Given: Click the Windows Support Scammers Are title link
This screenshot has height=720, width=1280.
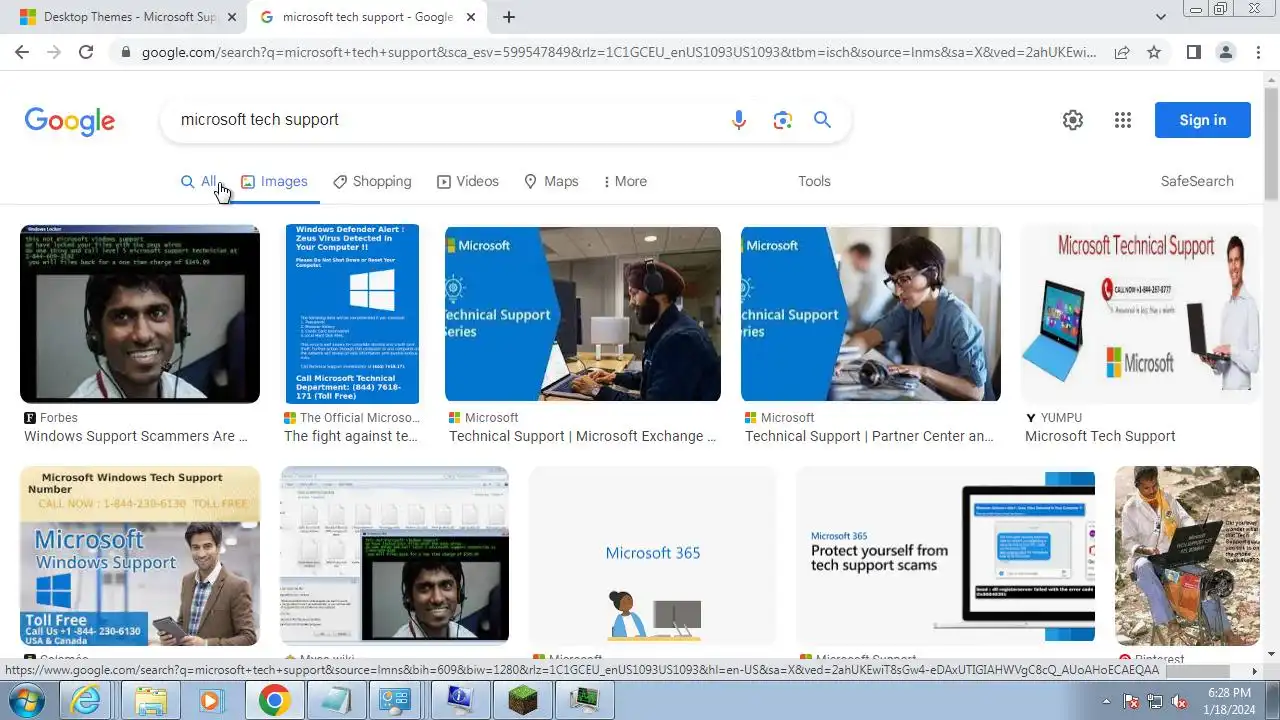Looking at the screenshot, I should 136,436.
